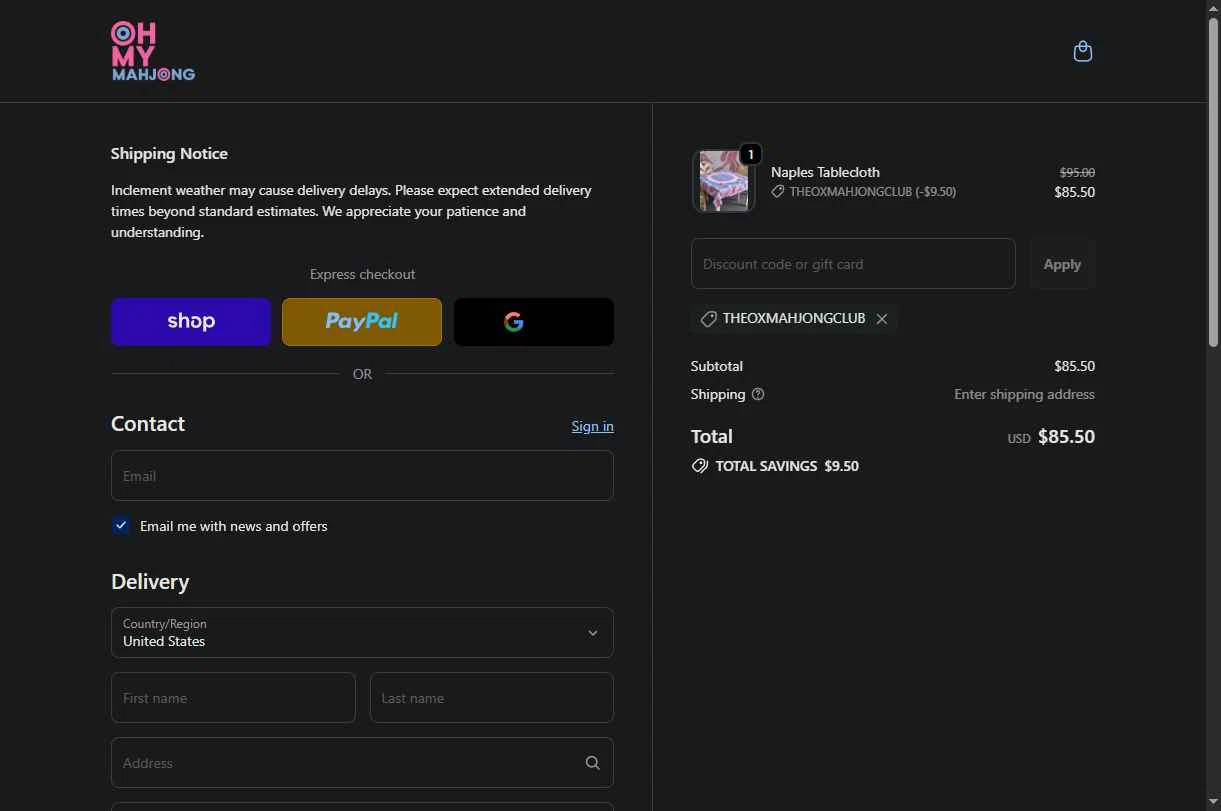Viewport: 1221px width, 811px height.
Task: Click the Naples Tablecloth product name
Action: pos(825,172)
